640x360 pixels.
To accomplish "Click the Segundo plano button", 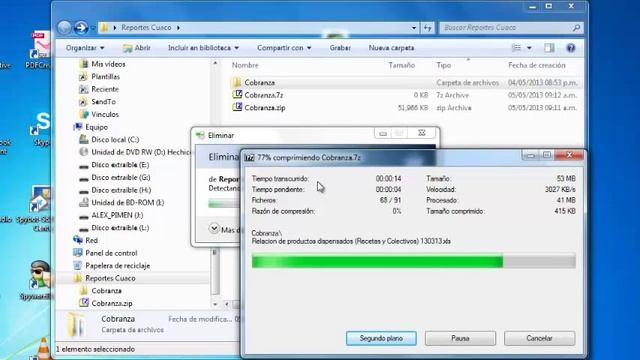I will [381, 338].
